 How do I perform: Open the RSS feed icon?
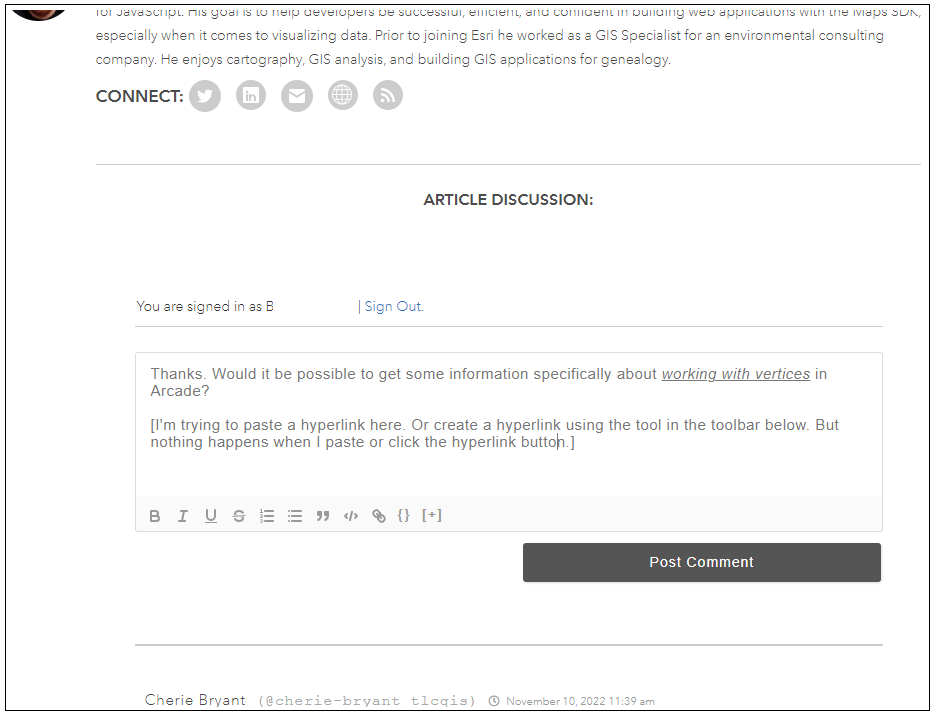tap(388, 96)
